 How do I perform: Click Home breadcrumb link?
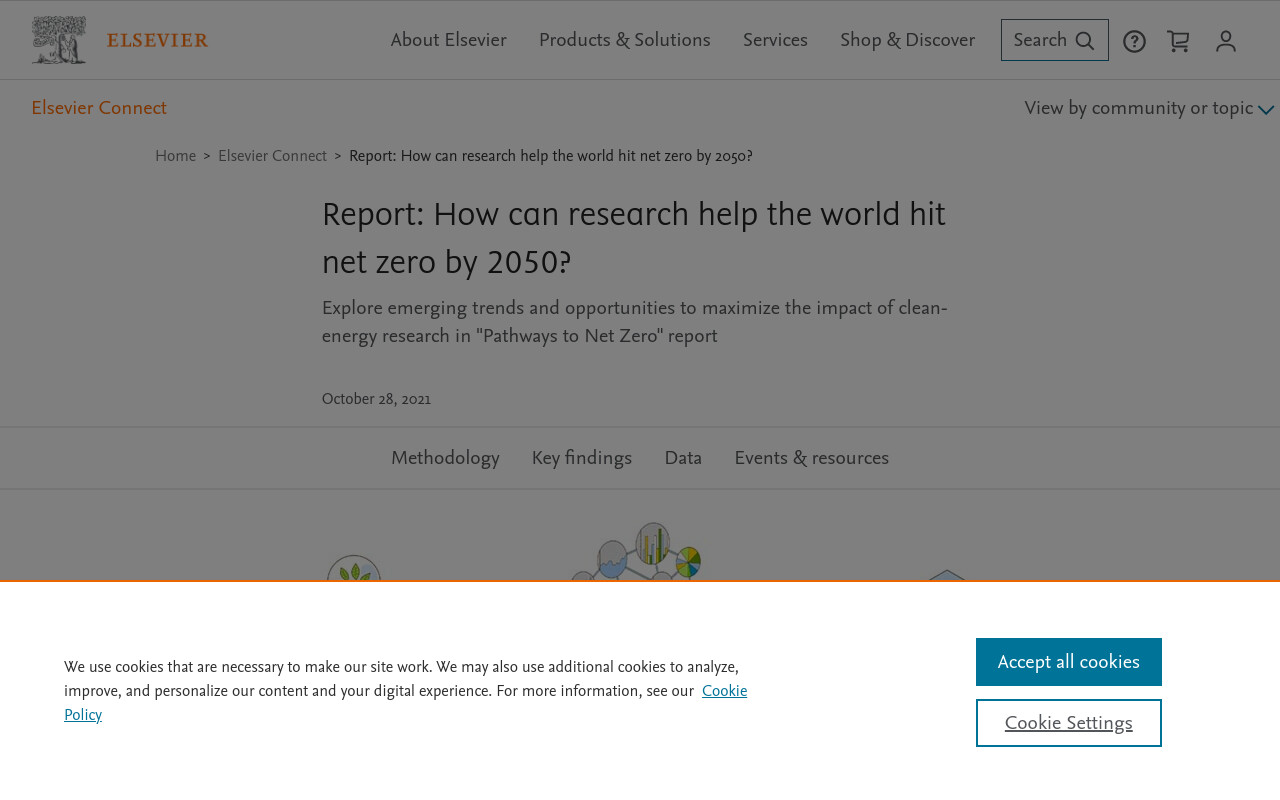175,156
